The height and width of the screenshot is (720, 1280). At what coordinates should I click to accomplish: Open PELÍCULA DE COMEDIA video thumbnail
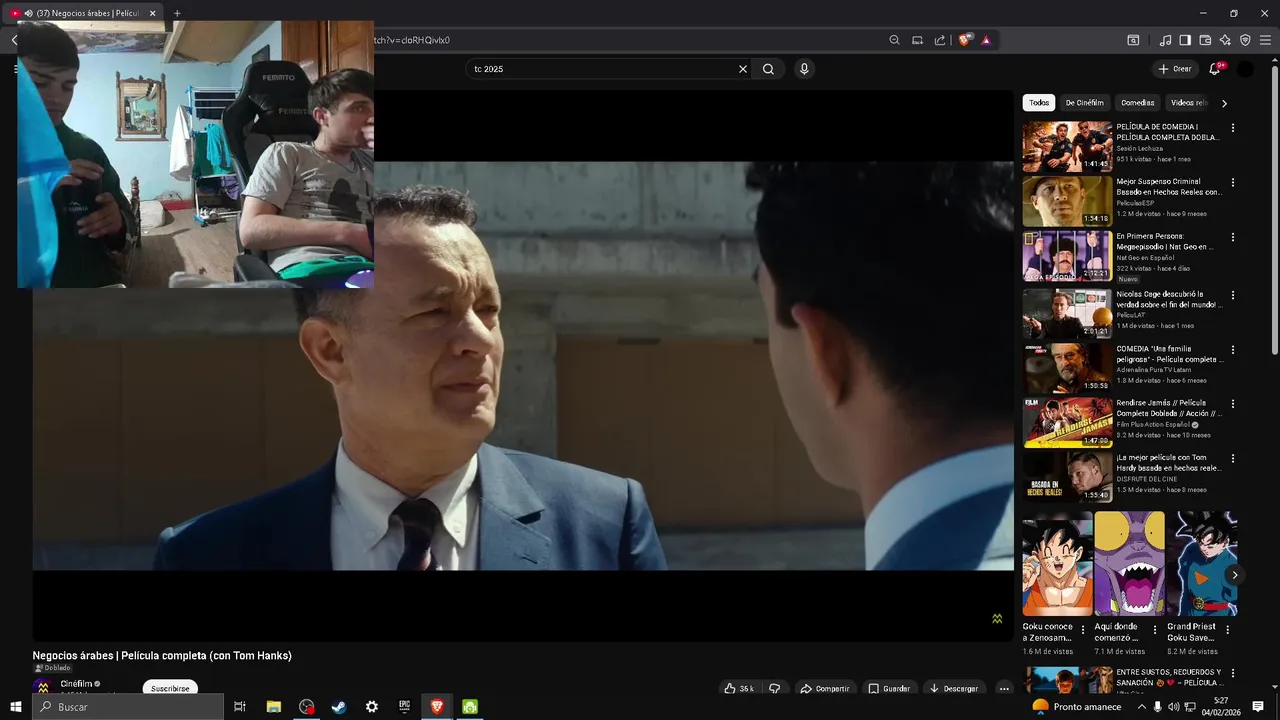pos(1067,146)
